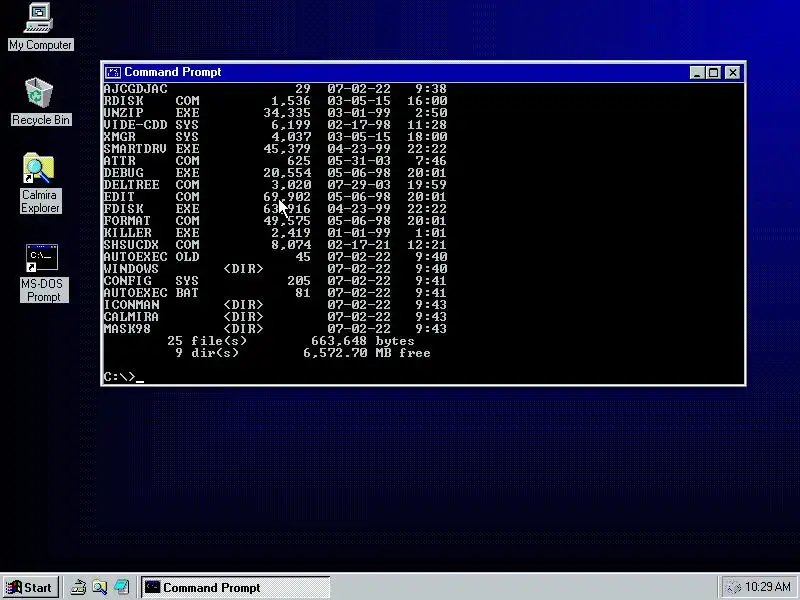
Task: Click the EDIT COM file name
Action: click(x=152, y=196)
